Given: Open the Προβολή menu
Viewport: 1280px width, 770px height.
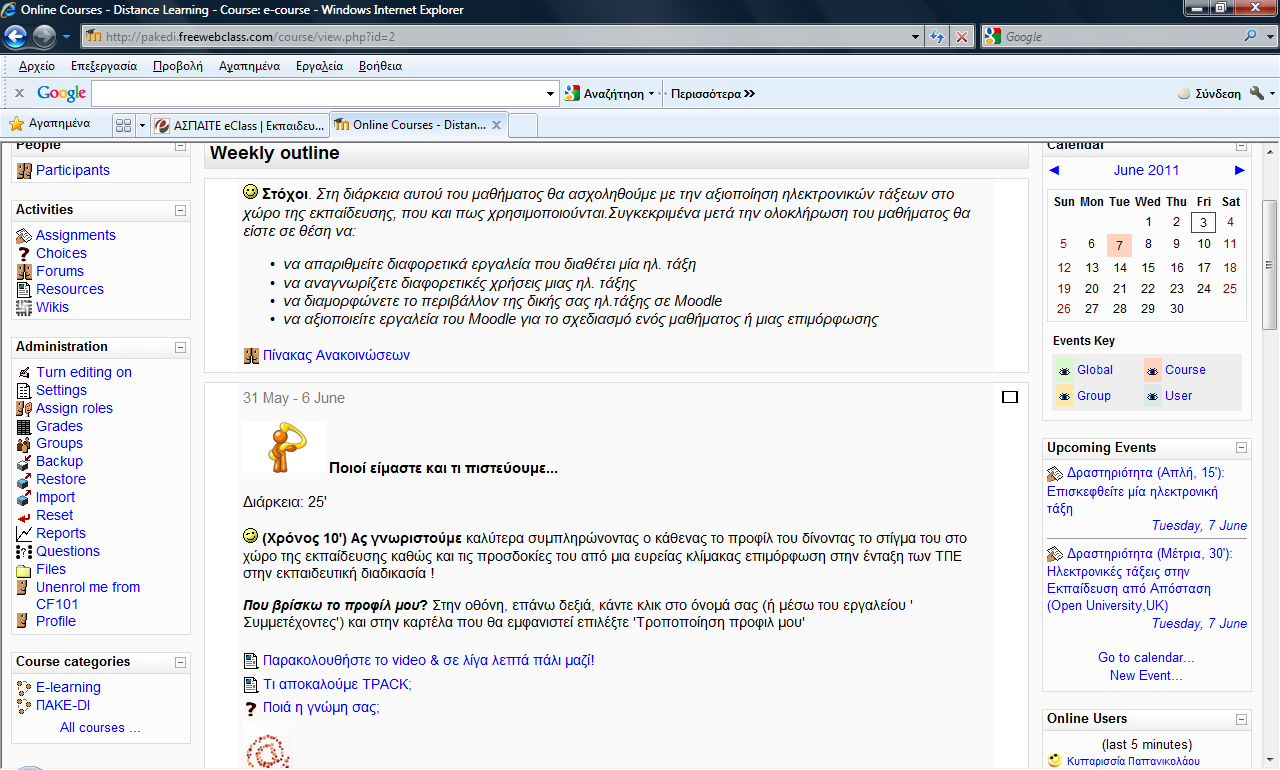Looking at the screenshot, I should point(178,66).
